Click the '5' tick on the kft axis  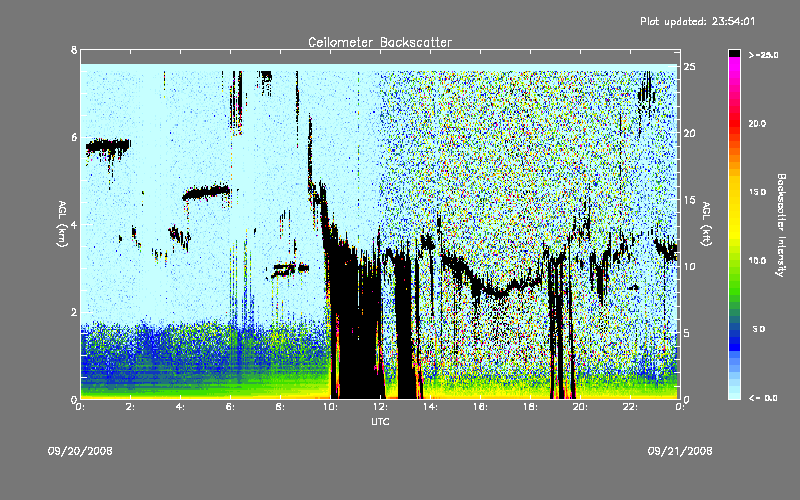687,333
